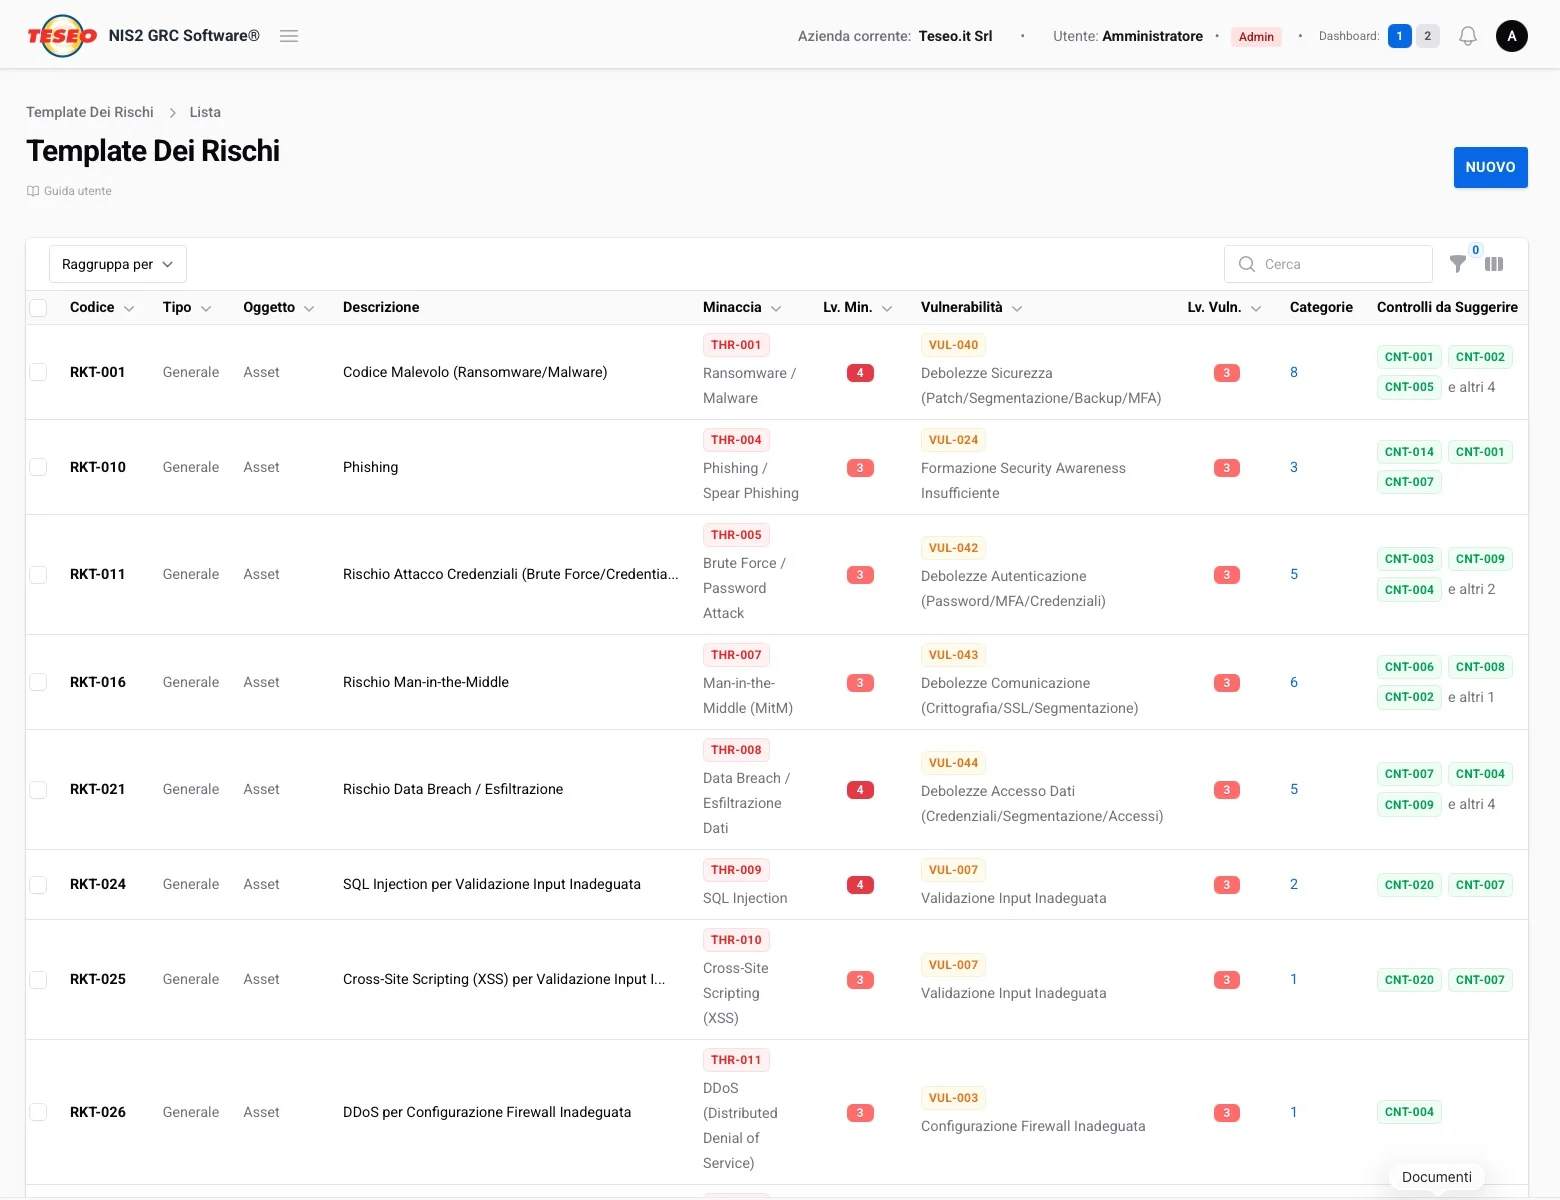Screen dimensions: 1560x1200
Task: Switch to Dashboard 2
Action: click(x=1427, y=36)
